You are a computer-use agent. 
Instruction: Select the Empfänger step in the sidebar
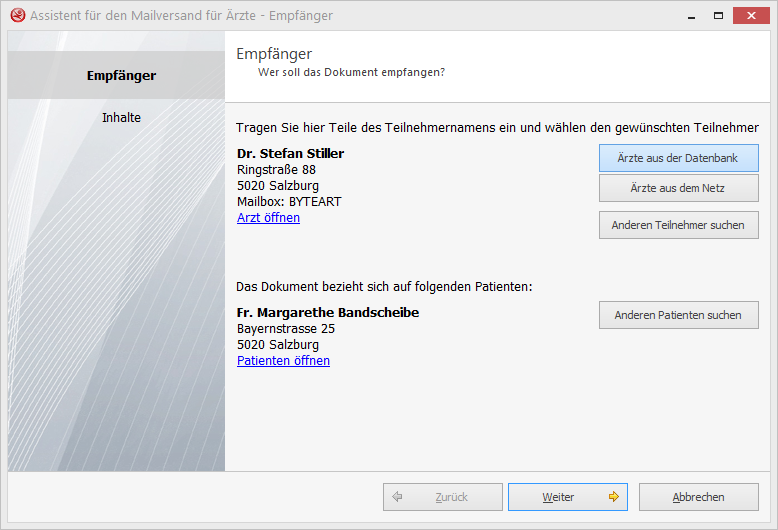121,76
